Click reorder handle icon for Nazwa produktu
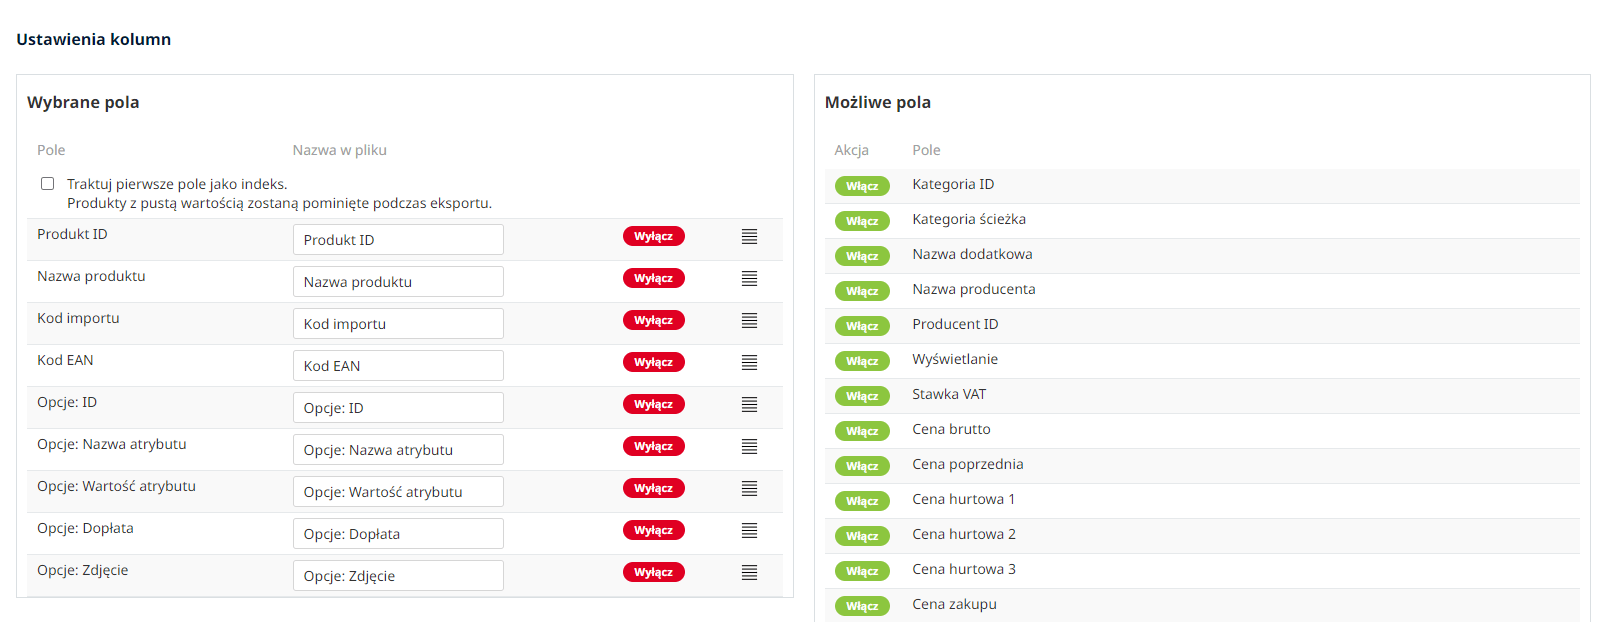The width and height of the screenshot is (1602, 622). 749,279
